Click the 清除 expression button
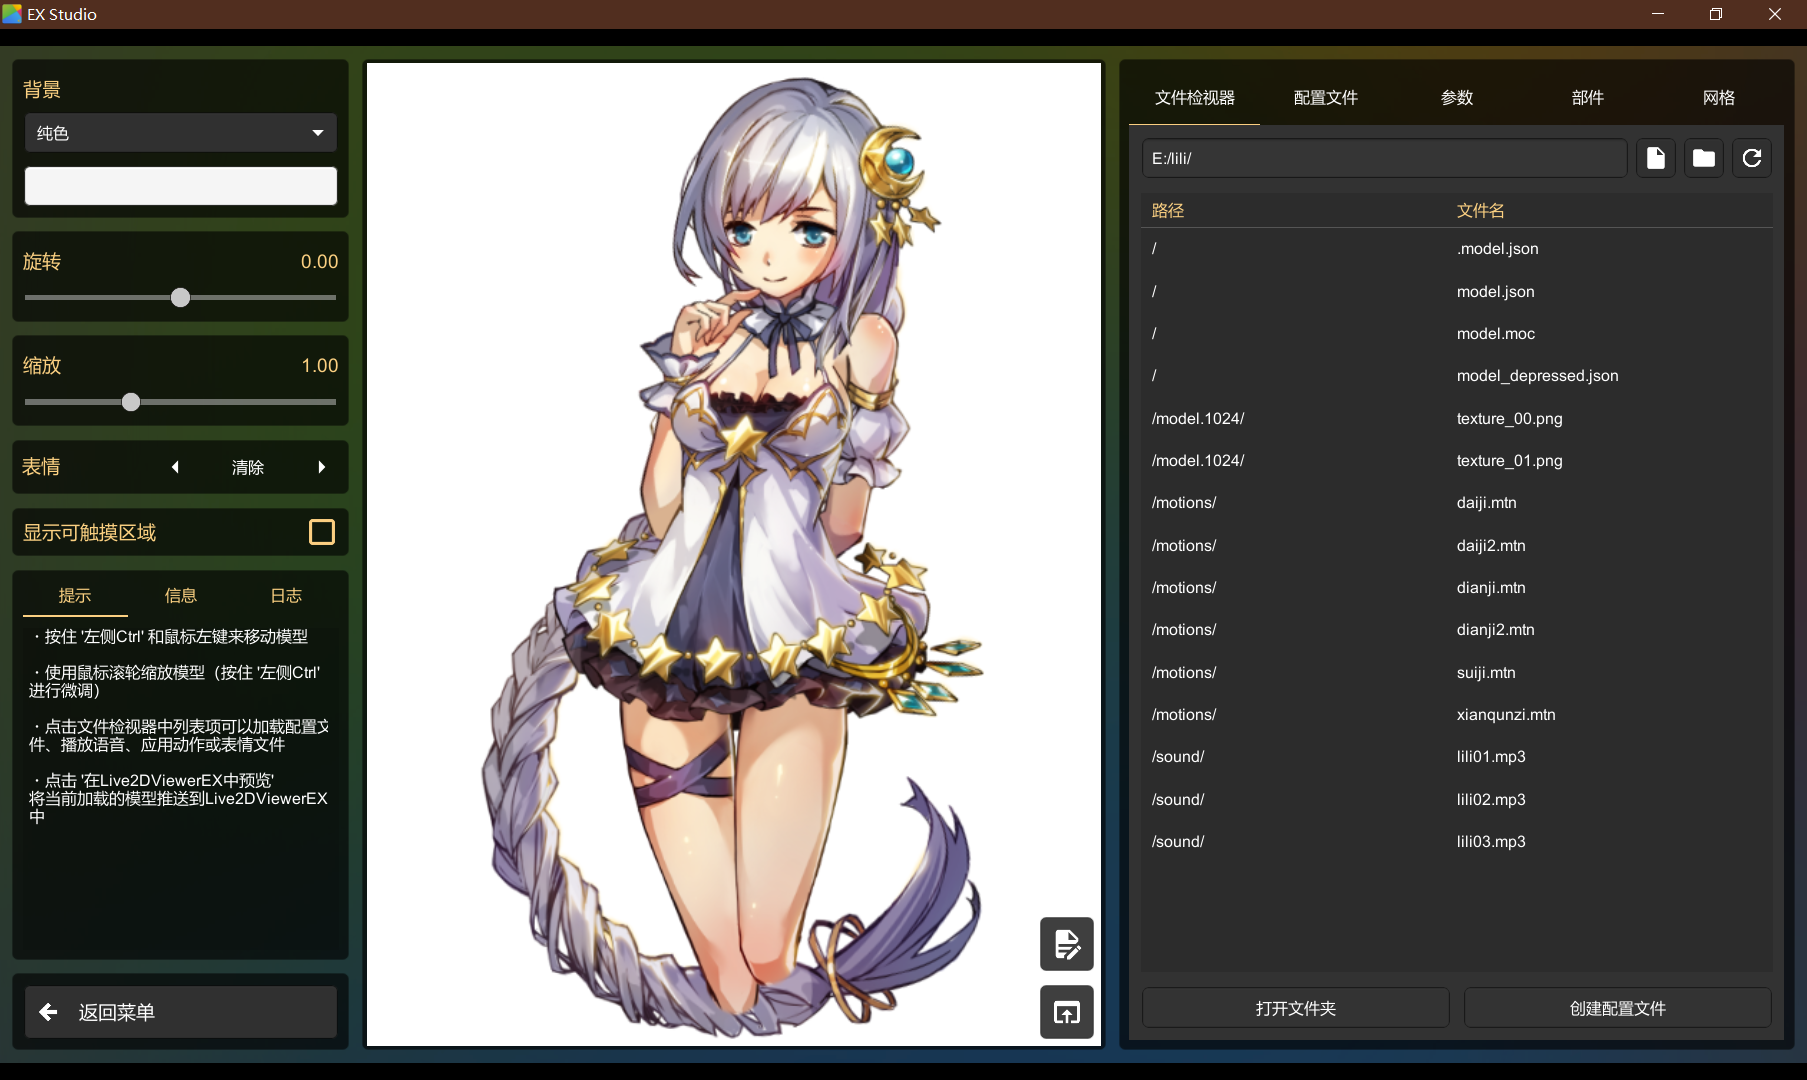Viewport: 1807px width, 1080px height. tap(248, 467)
